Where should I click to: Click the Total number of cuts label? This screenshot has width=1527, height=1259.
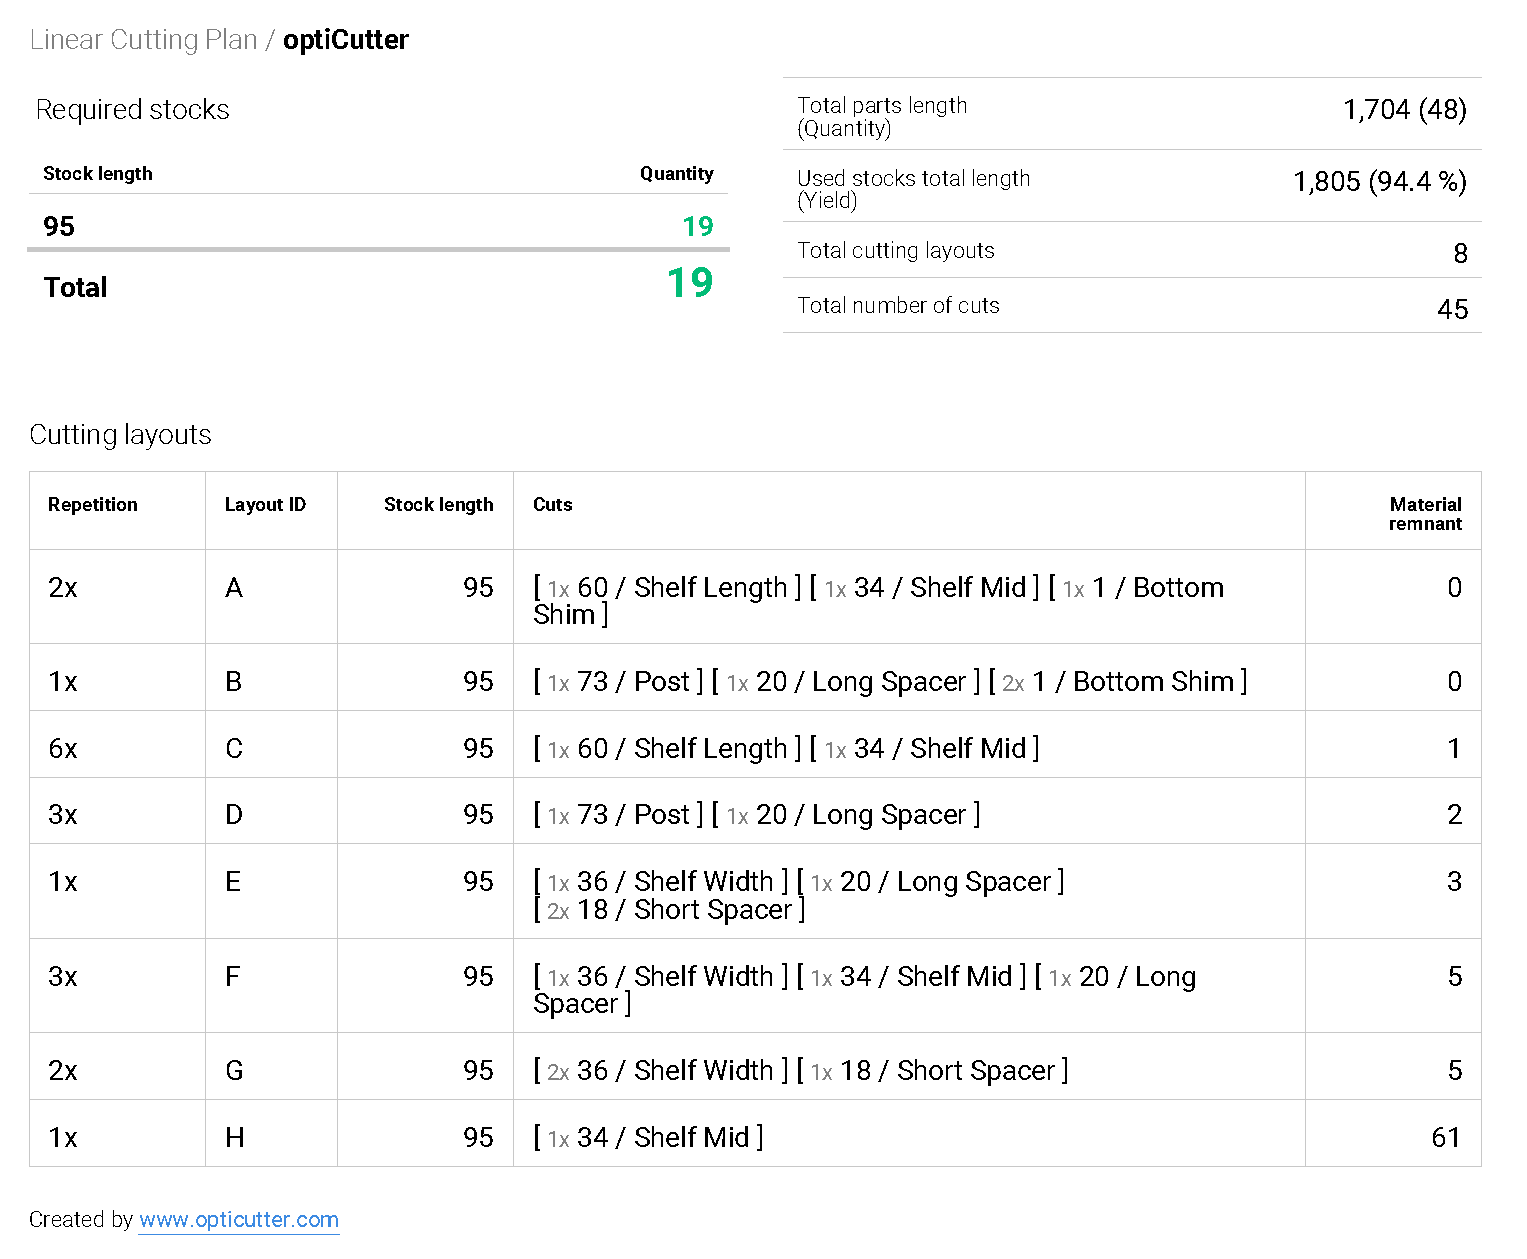(x=898, y=306)
